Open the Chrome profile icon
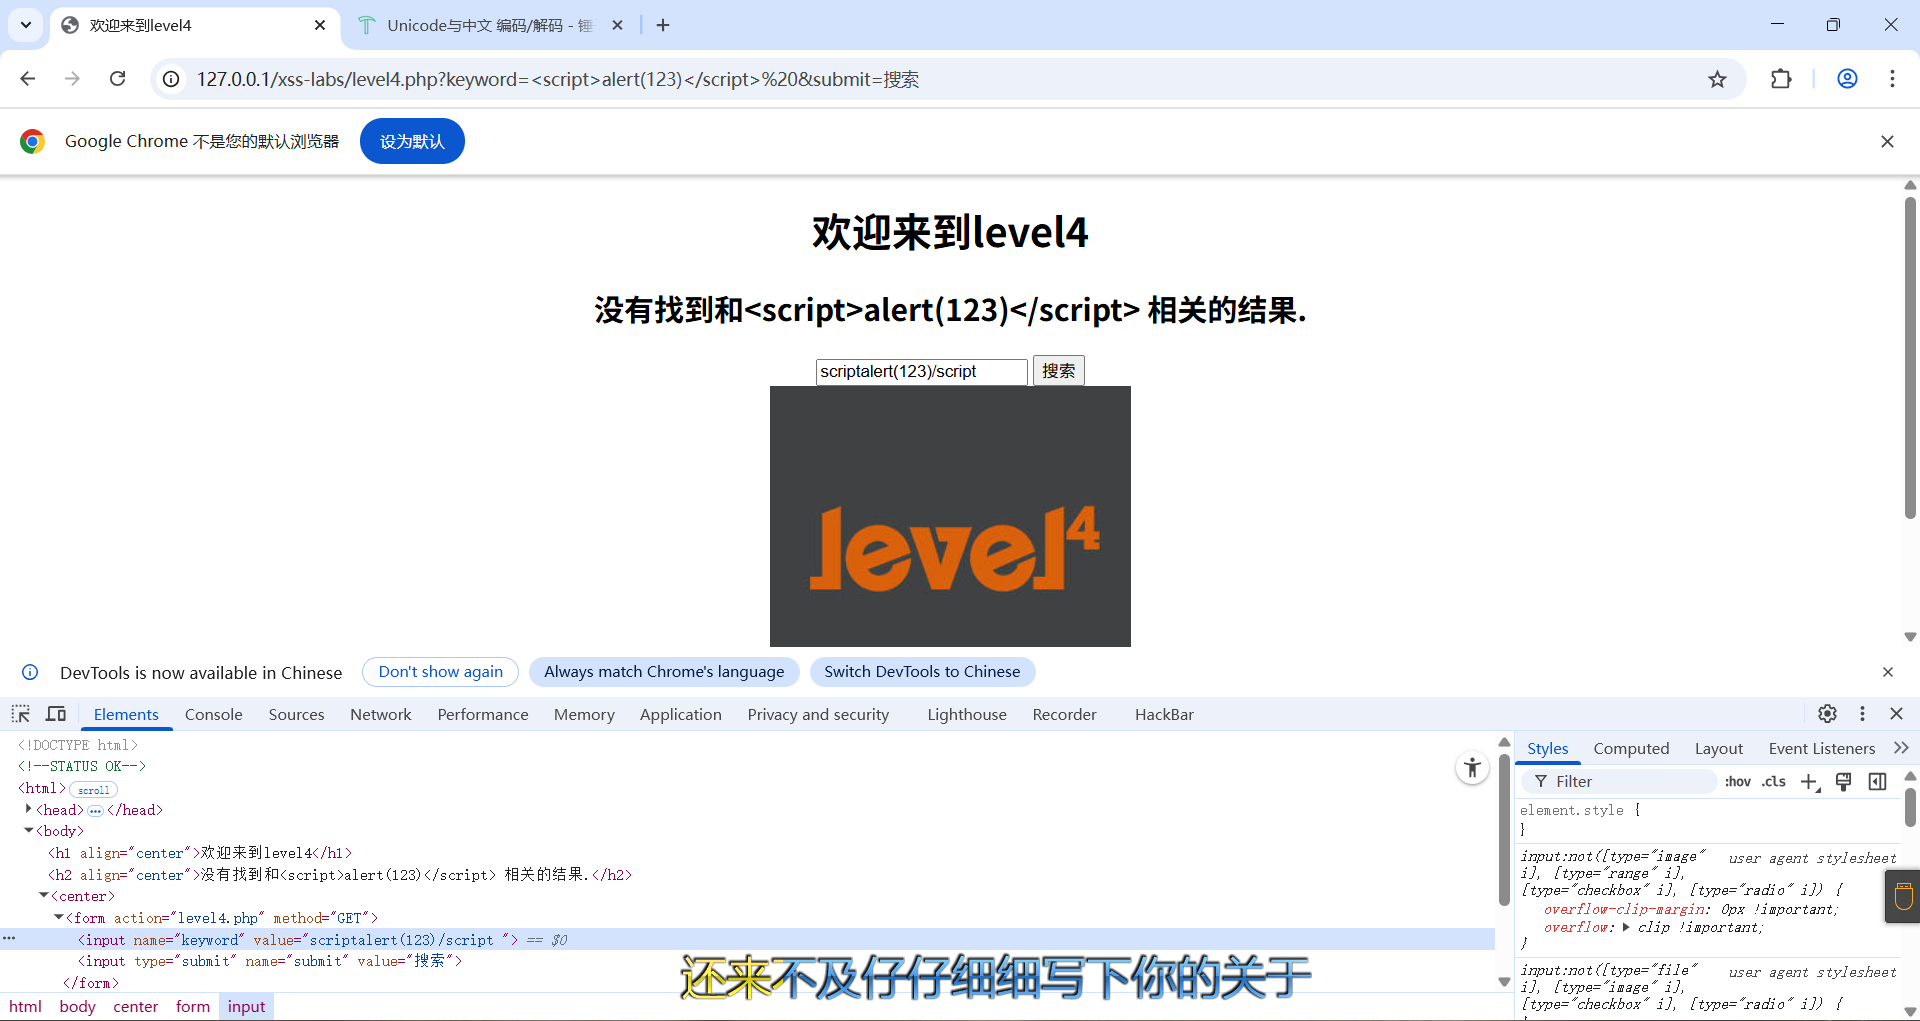 (1847, 79)
